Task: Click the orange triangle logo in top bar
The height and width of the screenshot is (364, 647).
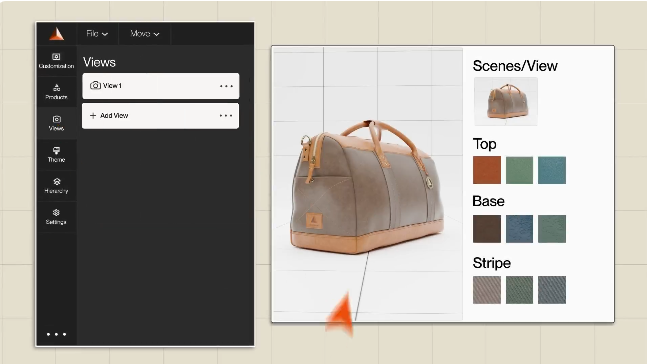Action: pyautogui.click(x=57, y=34)
